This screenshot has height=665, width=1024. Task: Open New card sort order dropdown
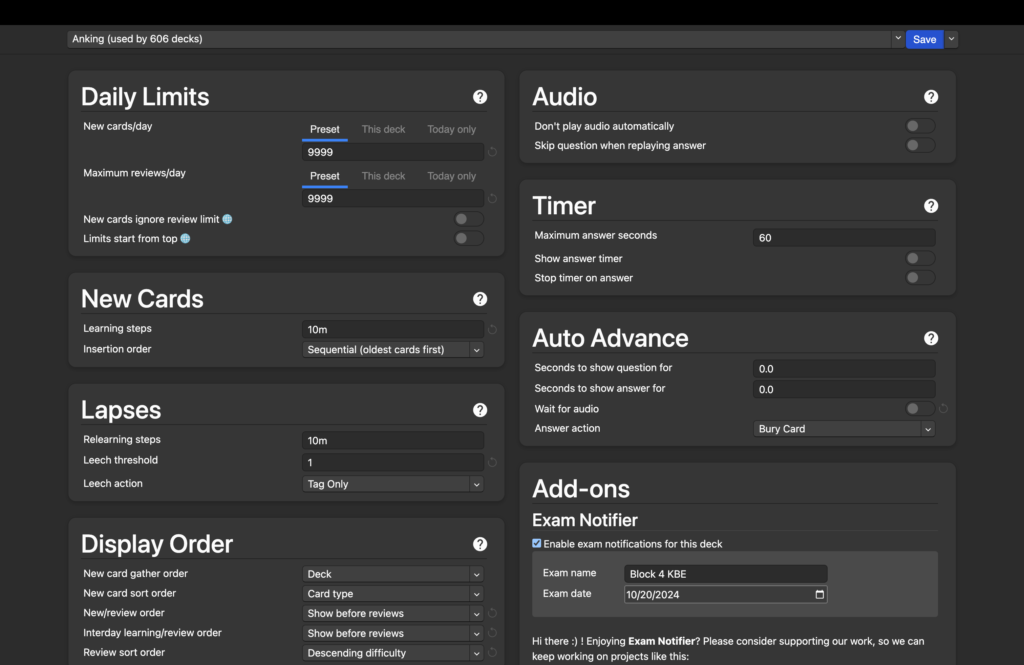(392, 594)
